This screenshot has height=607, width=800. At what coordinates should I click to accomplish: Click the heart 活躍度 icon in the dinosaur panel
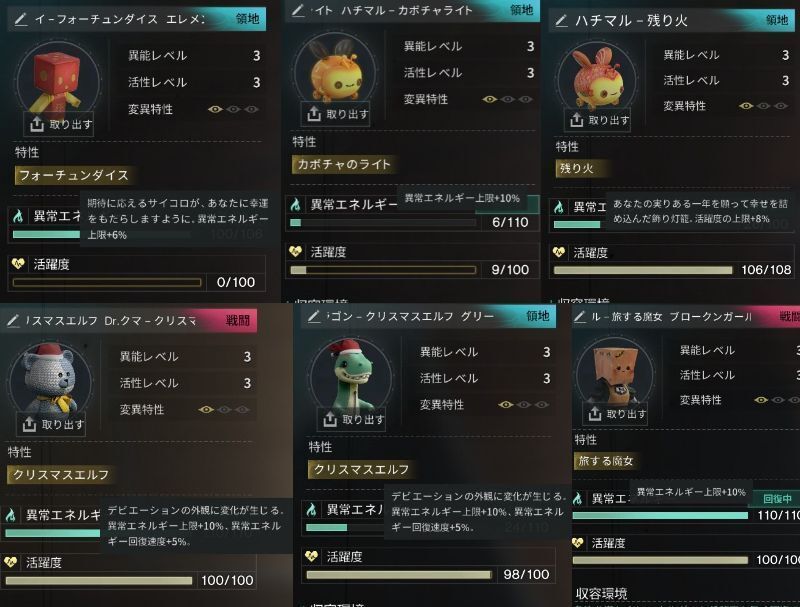point(311,557)
